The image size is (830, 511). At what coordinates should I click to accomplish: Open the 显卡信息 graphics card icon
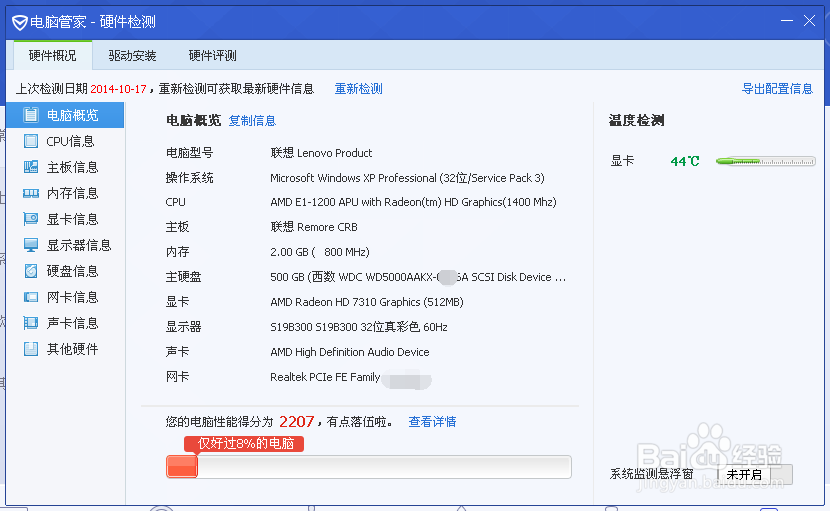tap(31, 219)
